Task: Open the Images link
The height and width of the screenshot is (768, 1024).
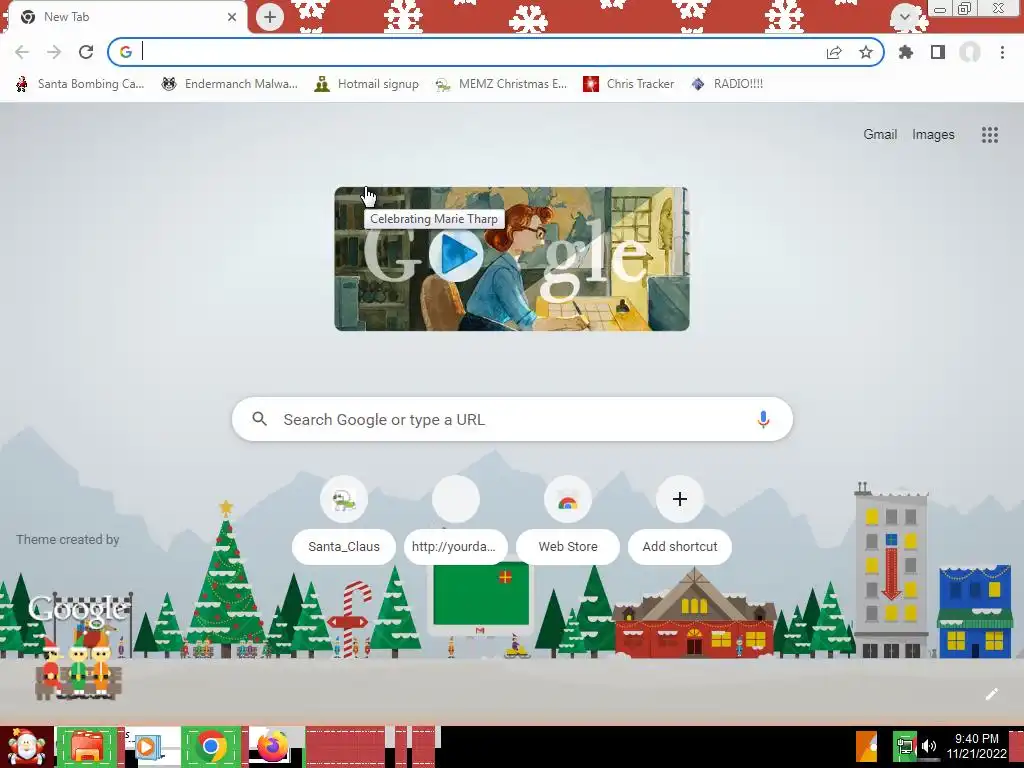Action: pyautogui.click(x=933, y=135)
